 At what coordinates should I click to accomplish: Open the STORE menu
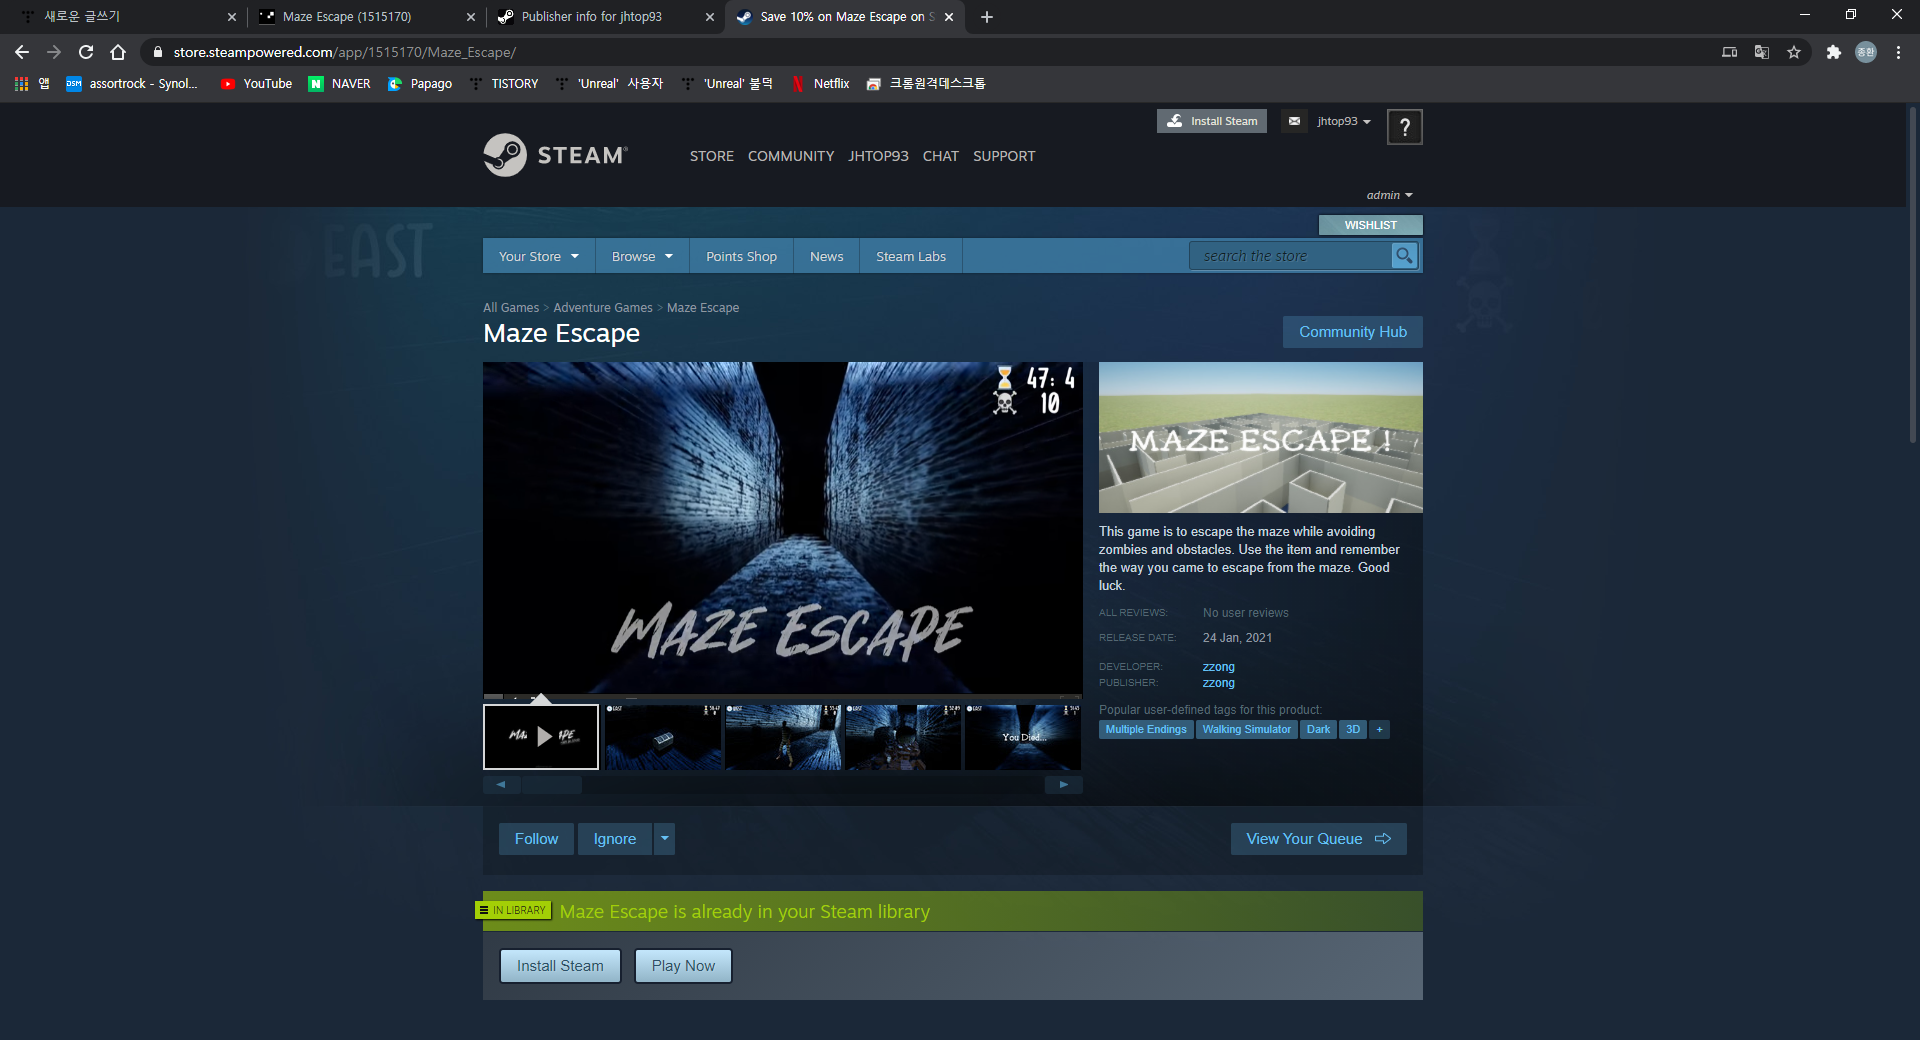[711, 156]
